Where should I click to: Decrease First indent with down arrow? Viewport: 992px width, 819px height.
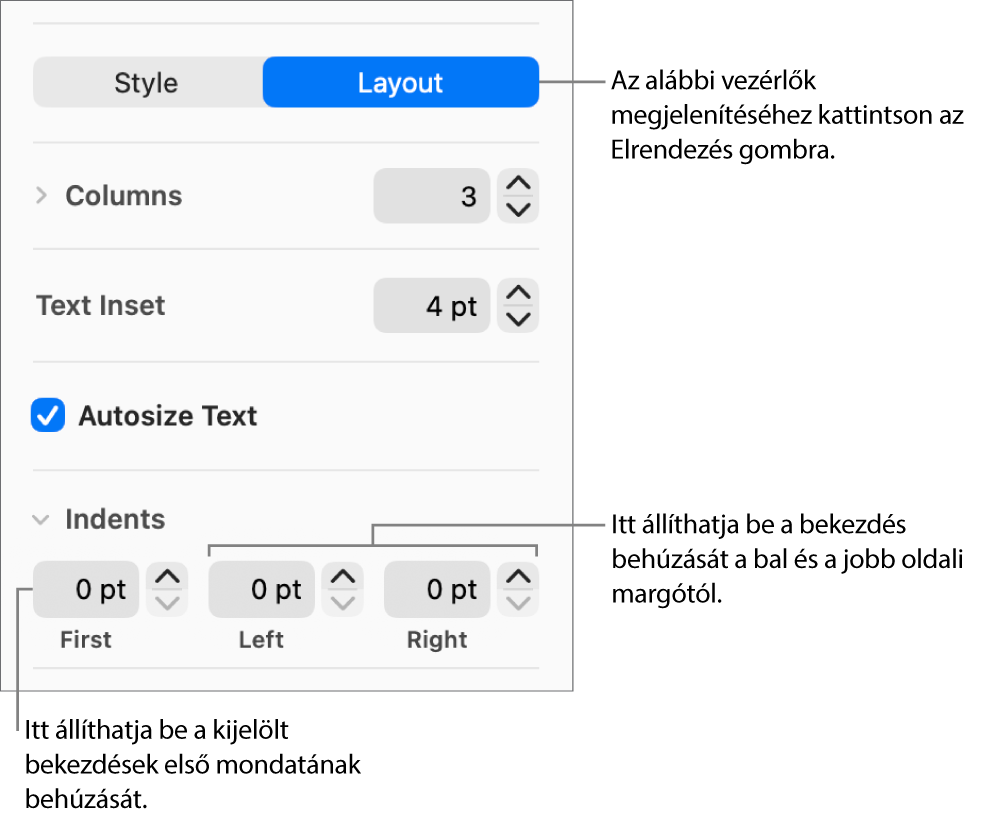tap(167, 603)
